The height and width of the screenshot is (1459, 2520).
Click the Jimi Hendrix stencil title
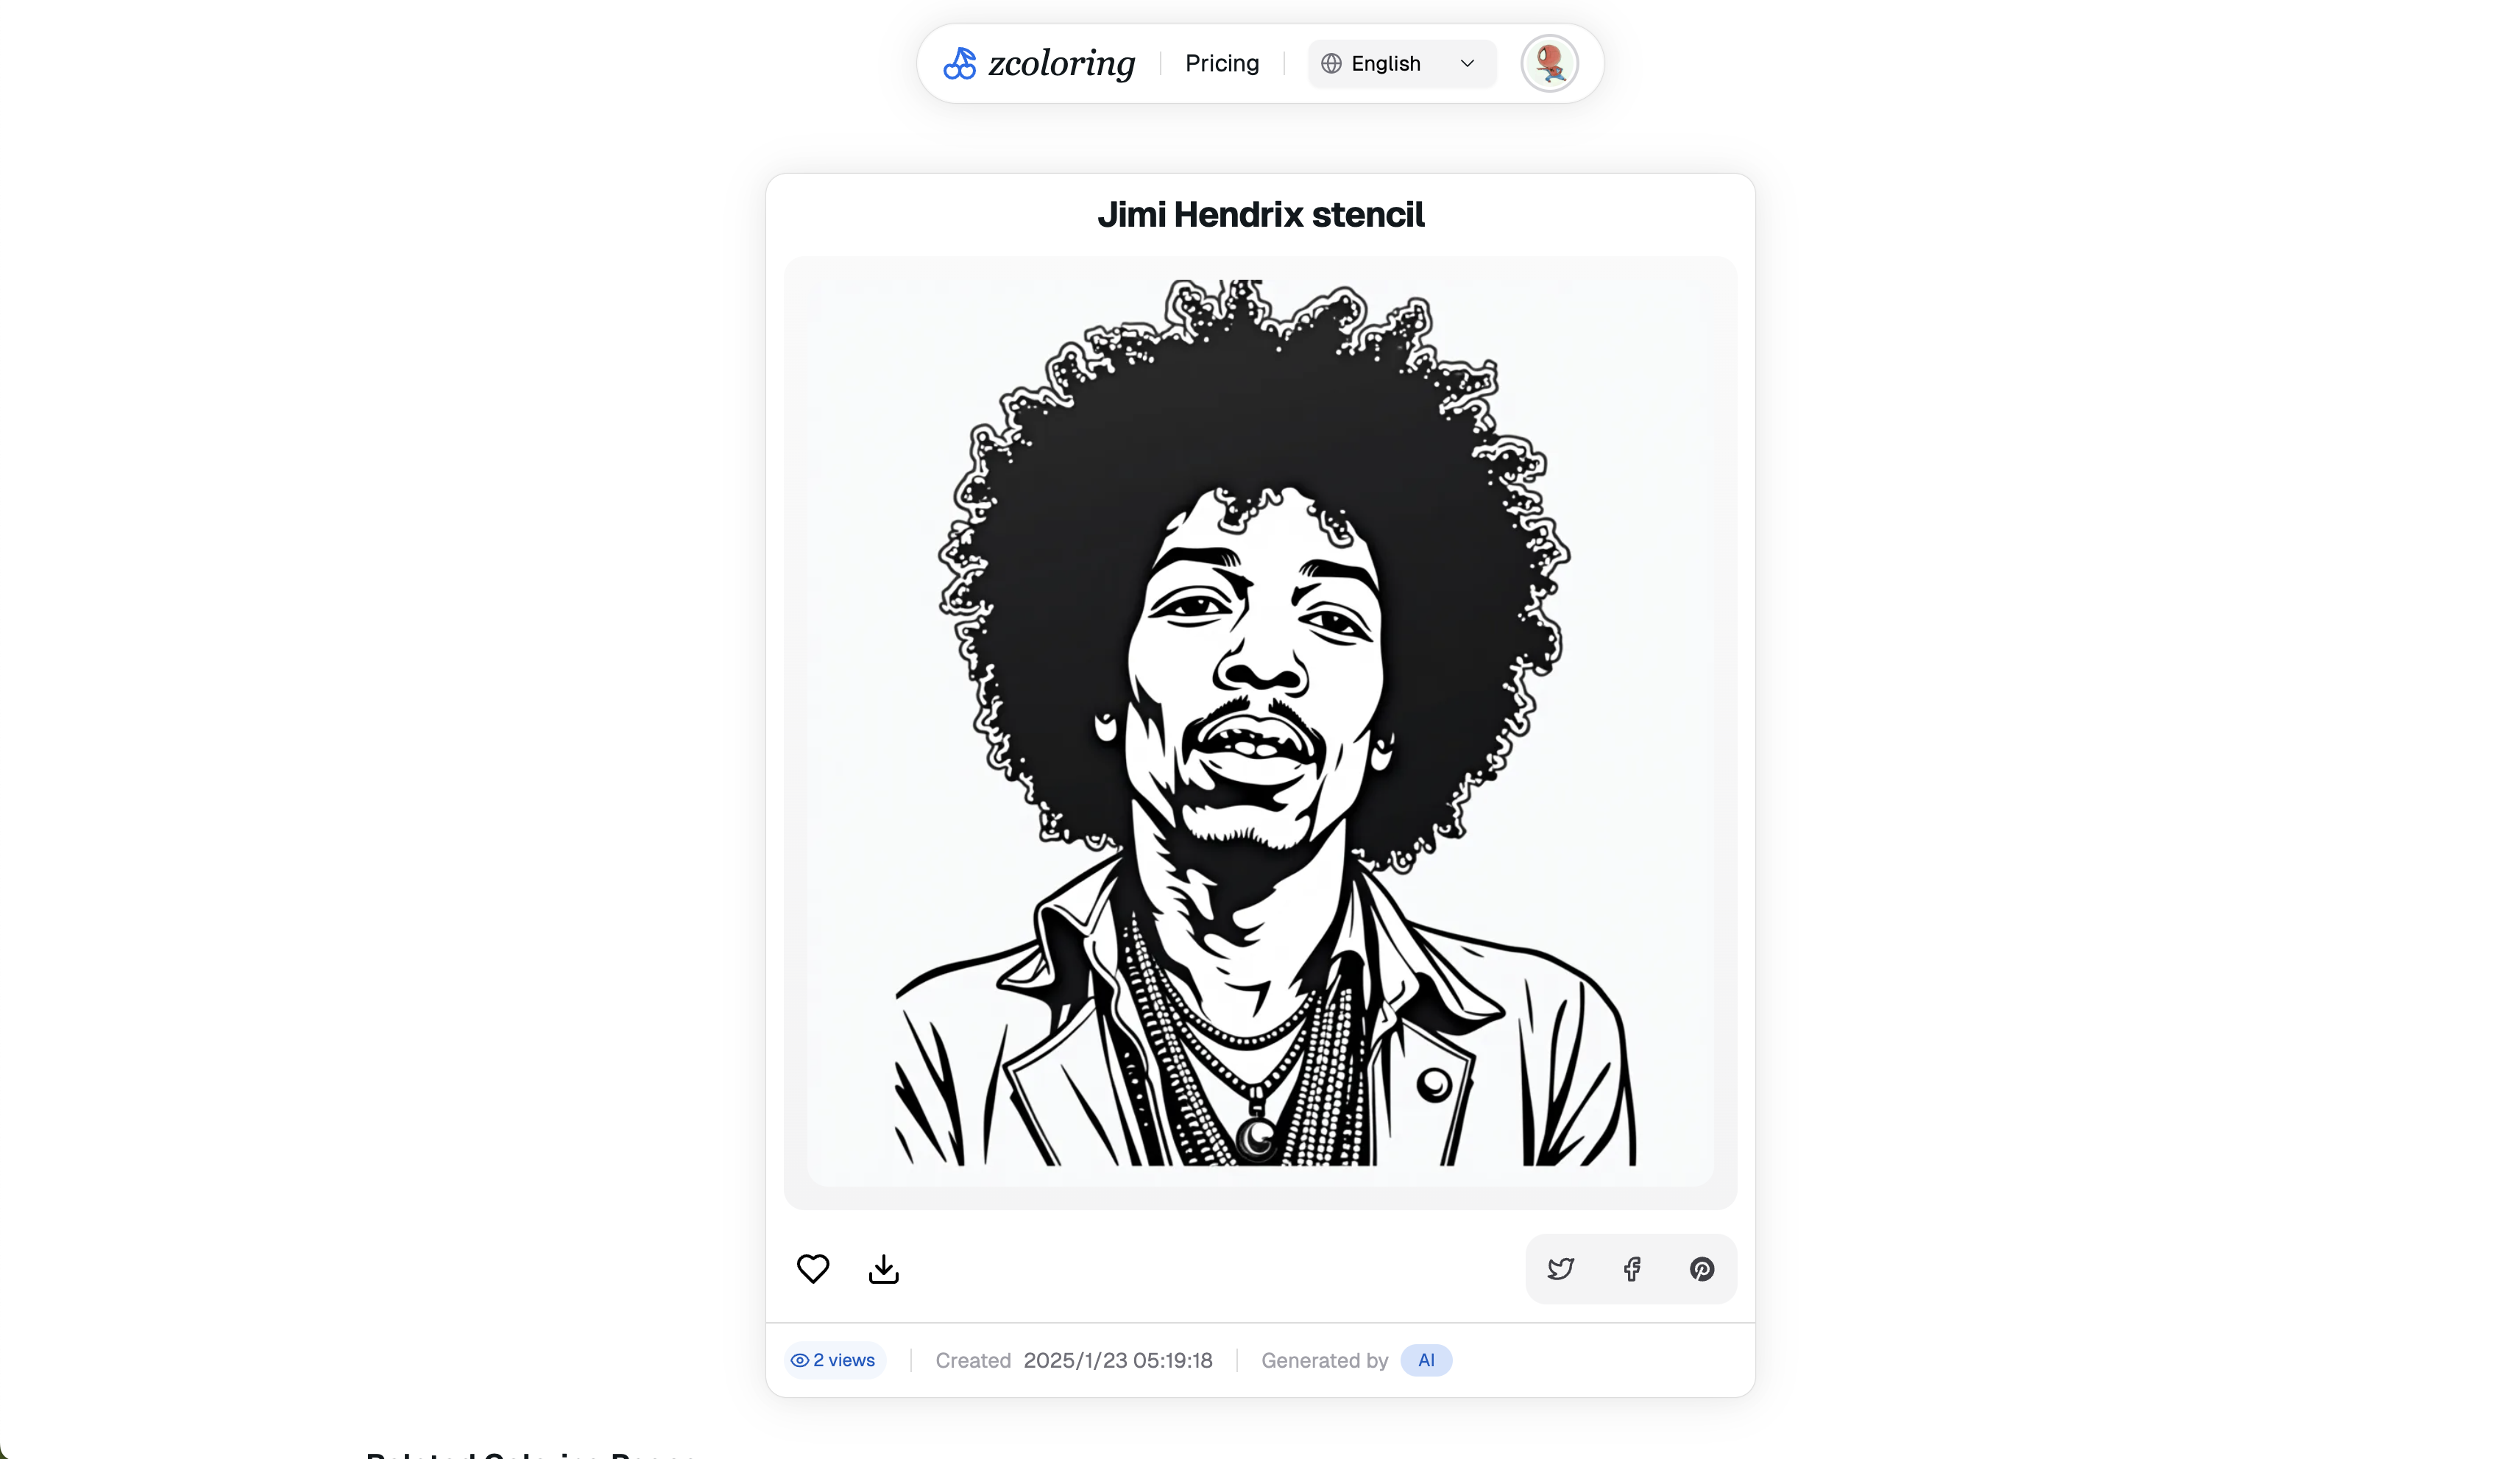click(1260, 214)
